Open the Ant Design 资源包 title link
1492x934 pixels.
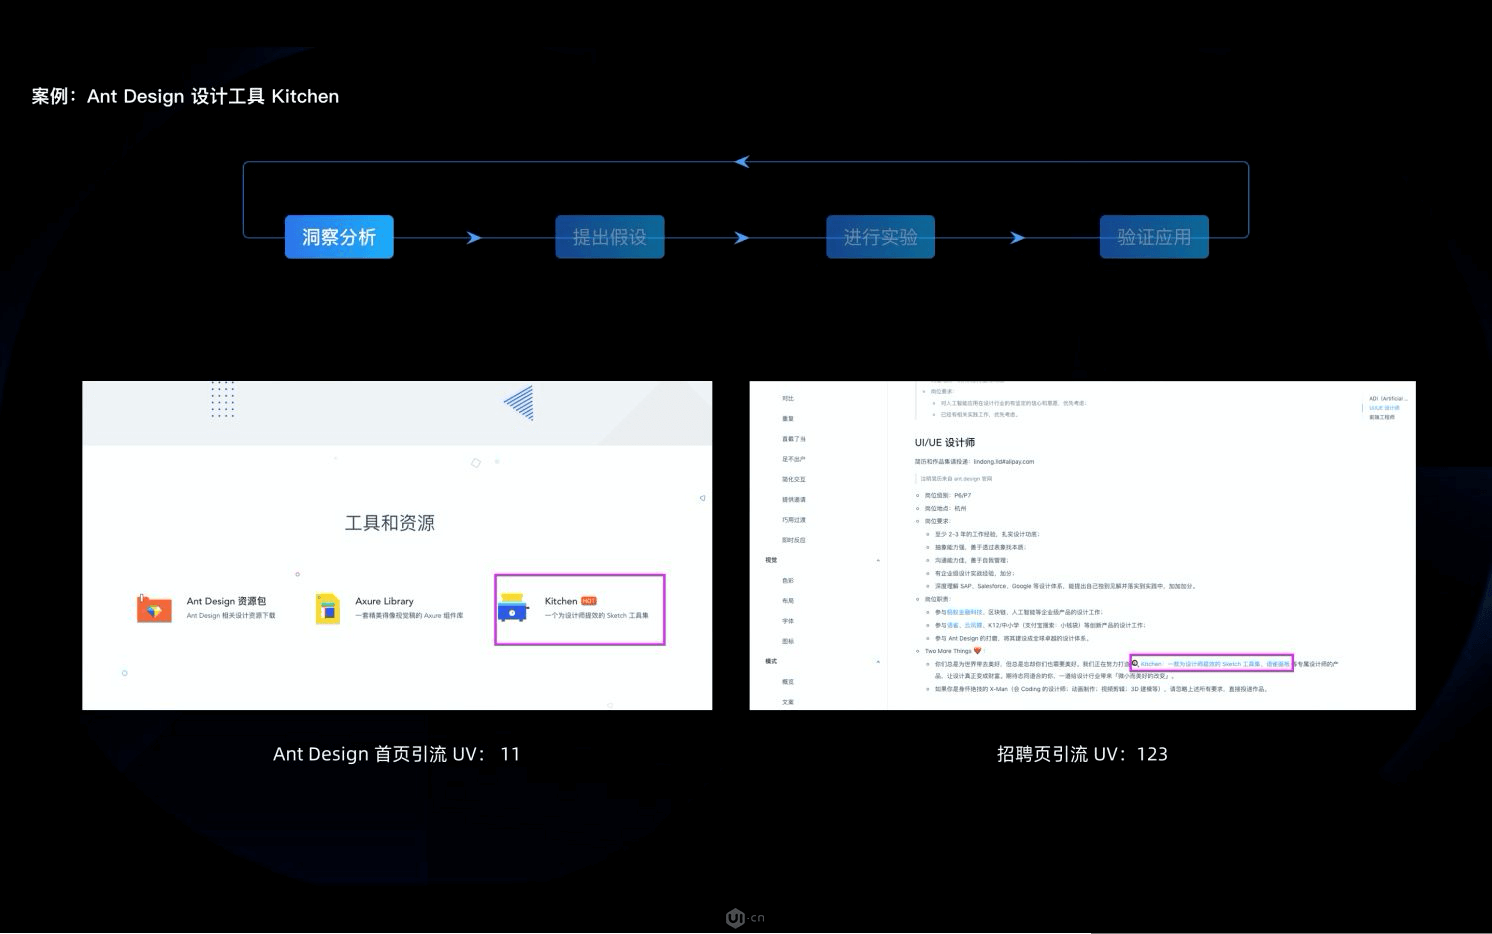(x=226, y=601)
